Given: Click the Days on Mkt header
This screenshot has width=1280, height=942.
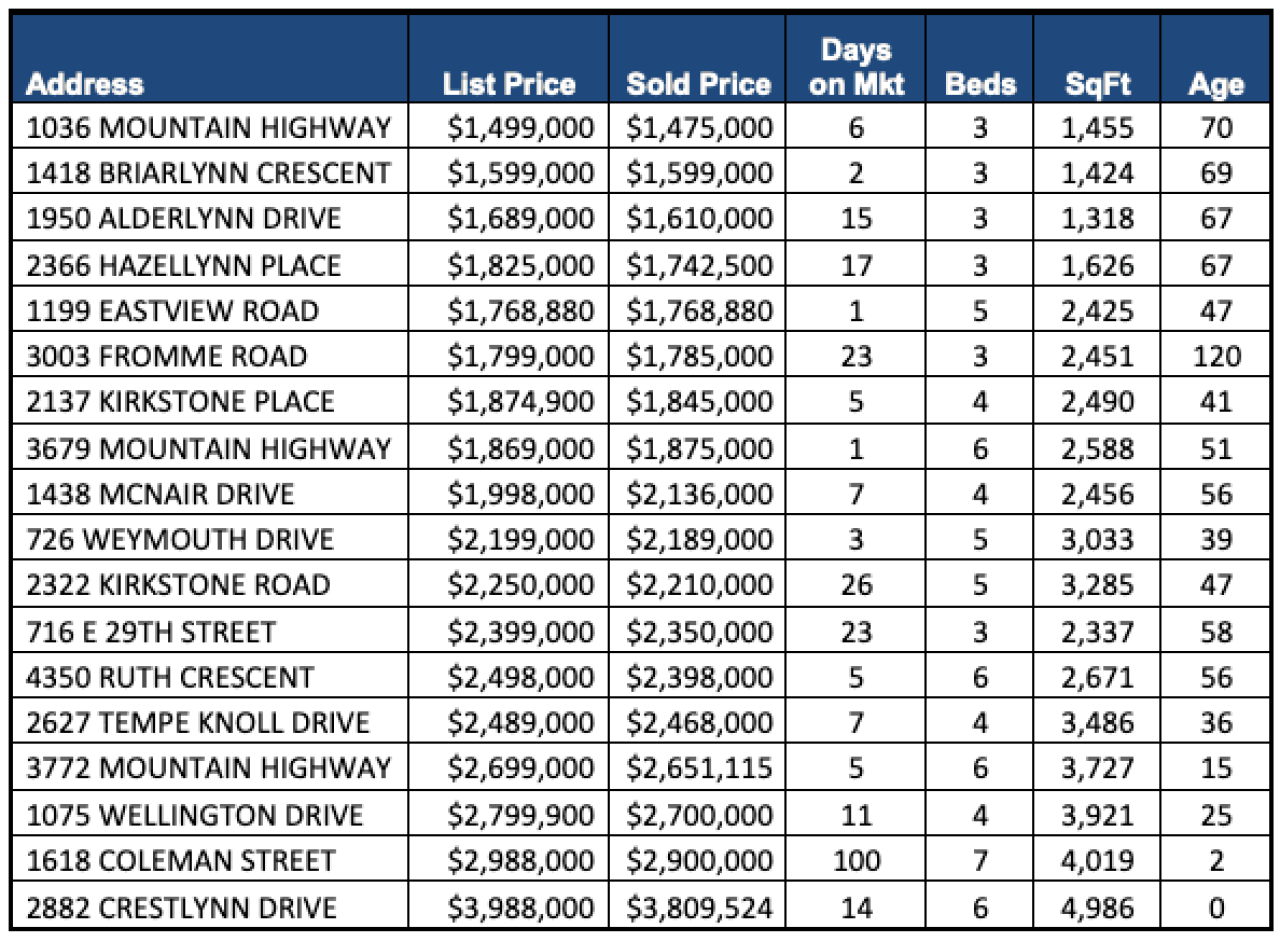Looking at the screenshot, I should (x=856, y=67).
